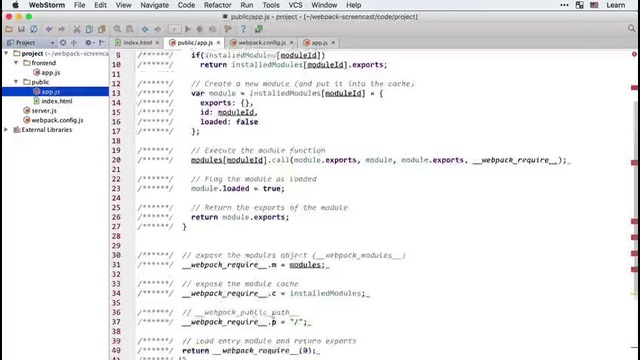The image size is (640, 360).
Task: Undo the last edit
Action: click(x=49, y=29)
